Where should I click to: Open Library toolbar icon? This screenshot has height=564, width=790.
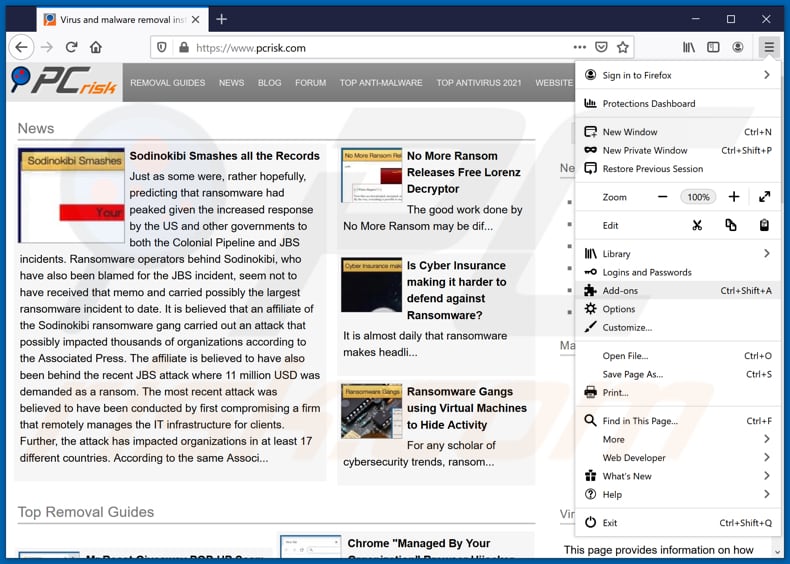689,47
